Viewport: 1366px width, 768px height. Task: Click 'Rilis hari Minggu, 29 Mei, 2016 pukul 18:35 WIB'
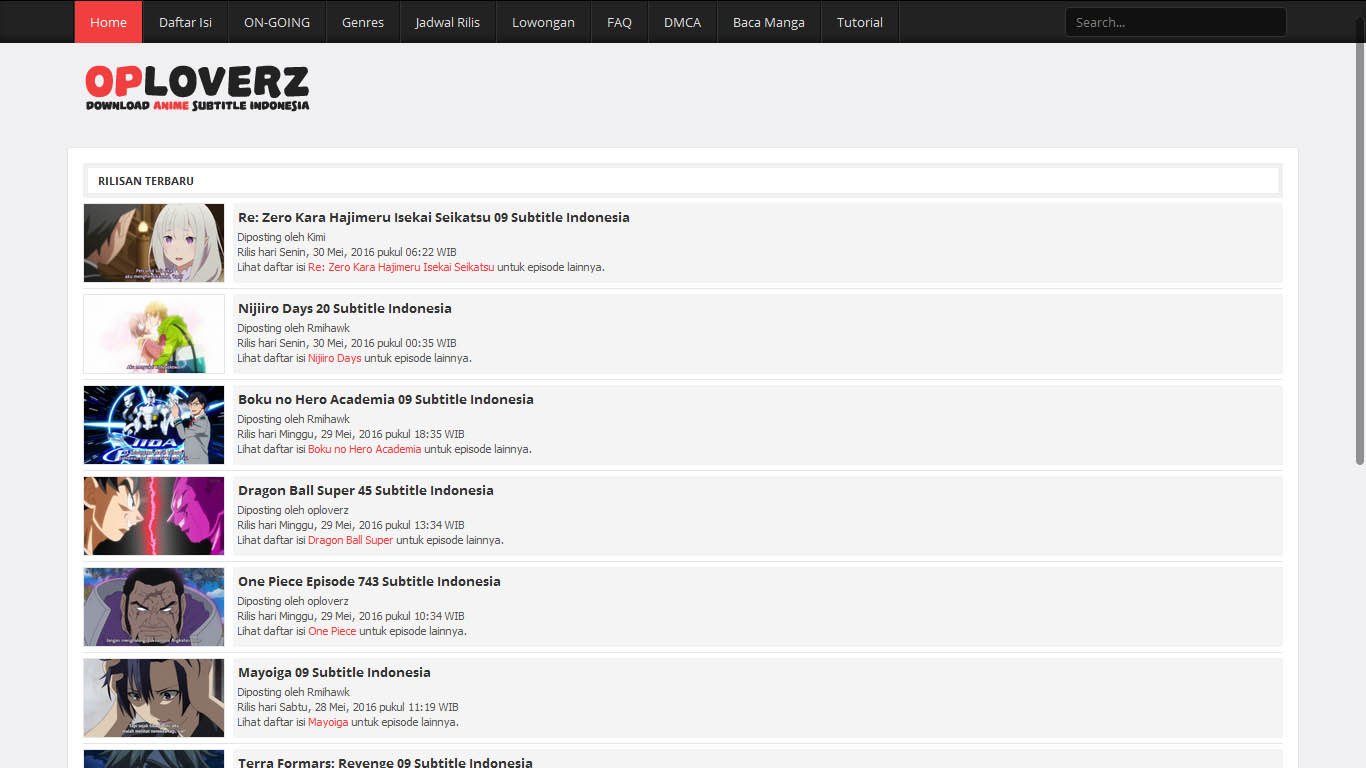pos(351,434)
